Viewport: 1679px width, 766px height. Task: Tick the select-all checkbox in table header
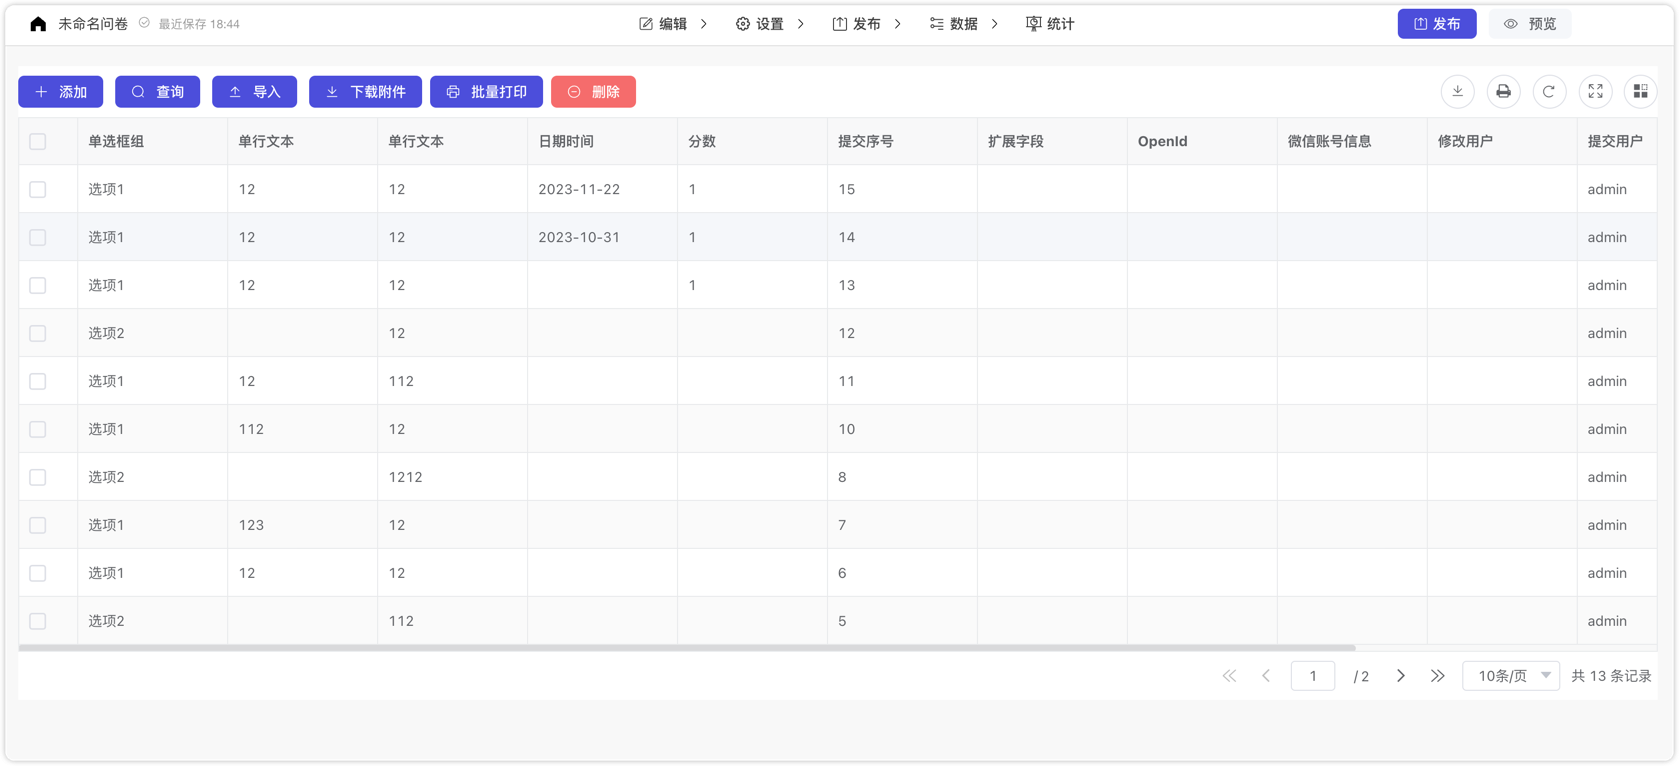[38, 141]
